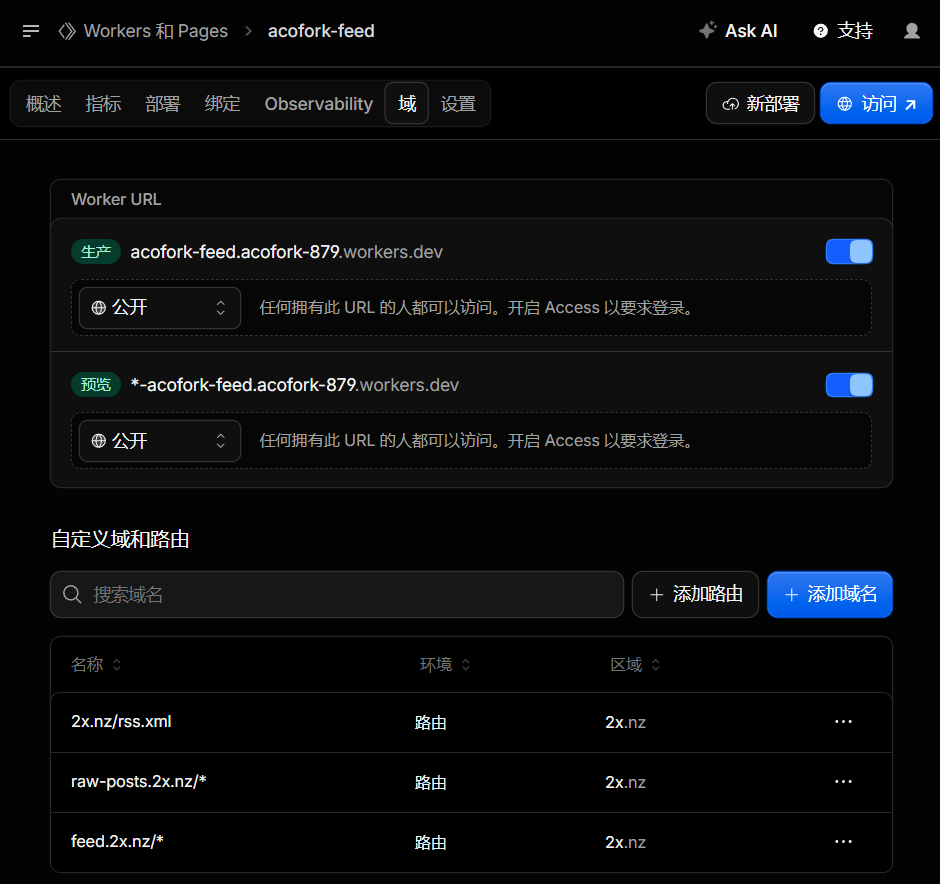Focus the 搜索域名 search field
The image size is (940, 884).
coord(337,595)
